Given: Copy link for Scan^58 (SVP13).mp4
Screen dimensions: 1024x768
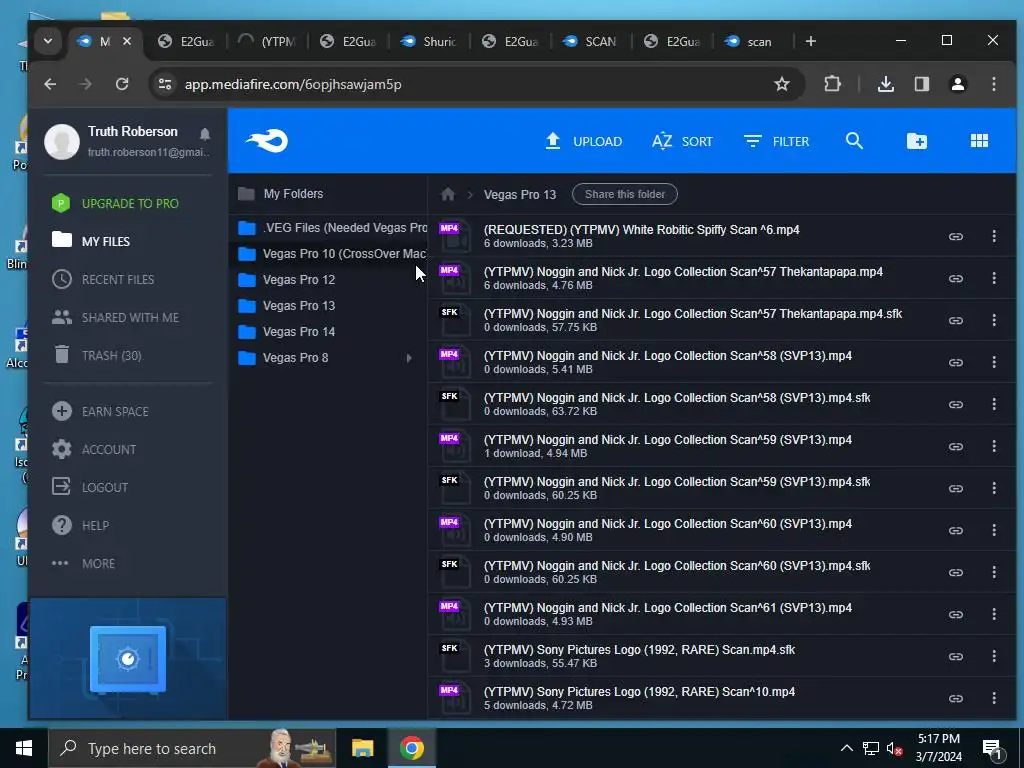Looking at the screenshot, I should pos(955,362).
